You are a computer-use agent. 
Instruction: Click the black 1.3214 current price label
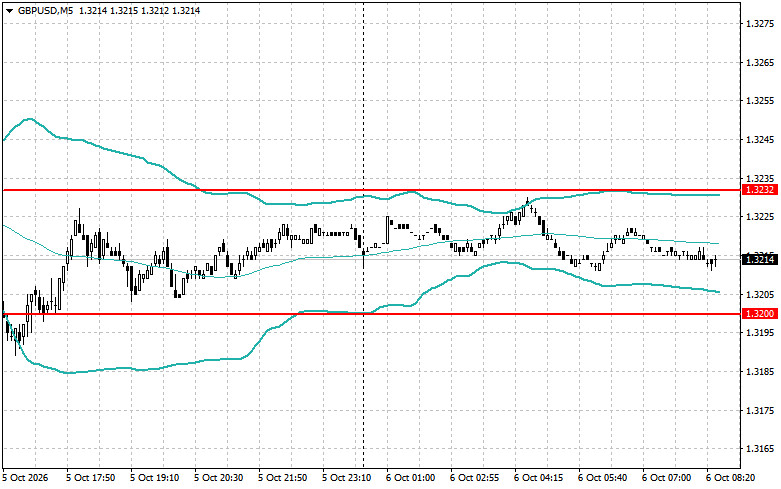pos(760,259)
